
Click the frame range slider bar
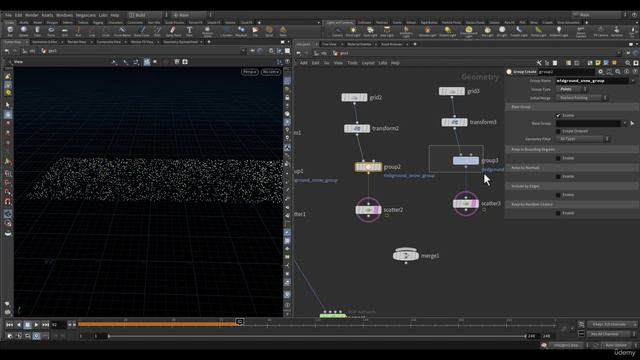pyautogui.click(x=317, y=336)
